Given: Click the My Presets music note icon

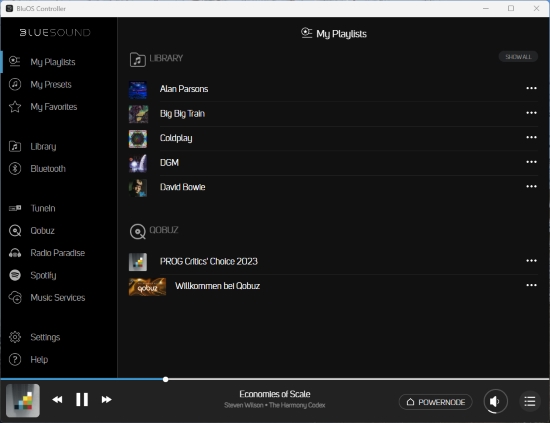Looking at the screenshot, I should (15, 84).
